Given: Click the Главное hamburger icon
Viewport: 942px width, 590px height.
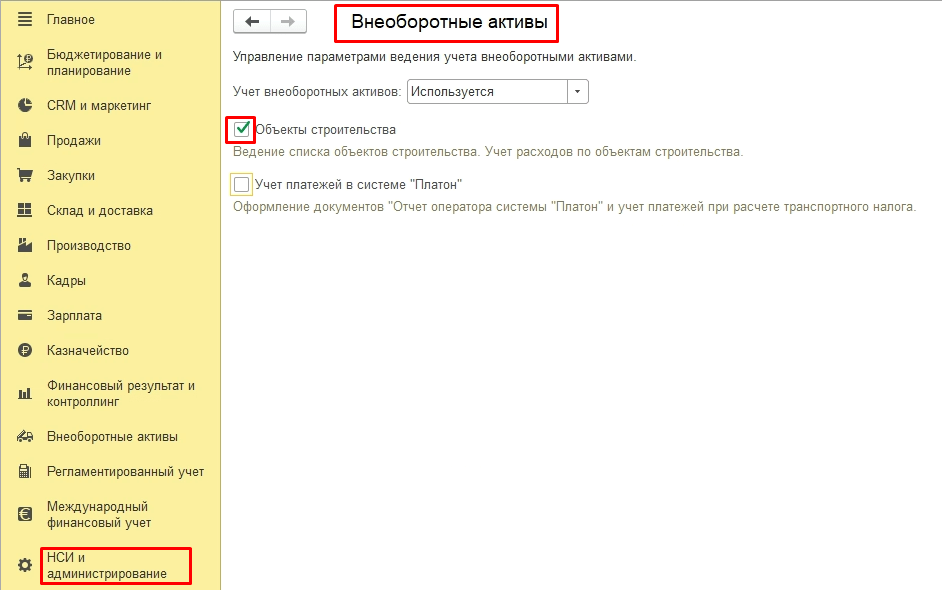Looking at the screenshot, I should [25, 19].
